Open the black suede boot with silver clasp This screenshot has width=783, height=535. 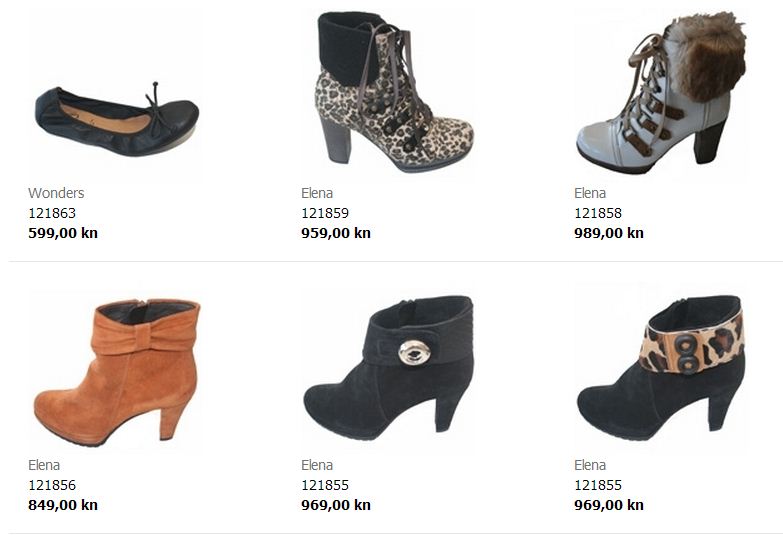pos(389,368)
